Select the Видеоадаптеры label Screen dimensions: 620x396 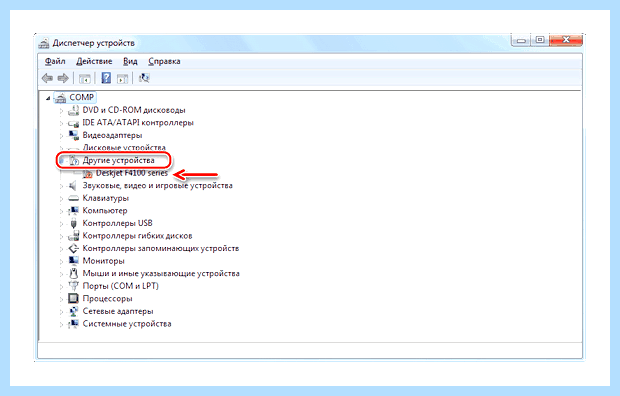112,135
